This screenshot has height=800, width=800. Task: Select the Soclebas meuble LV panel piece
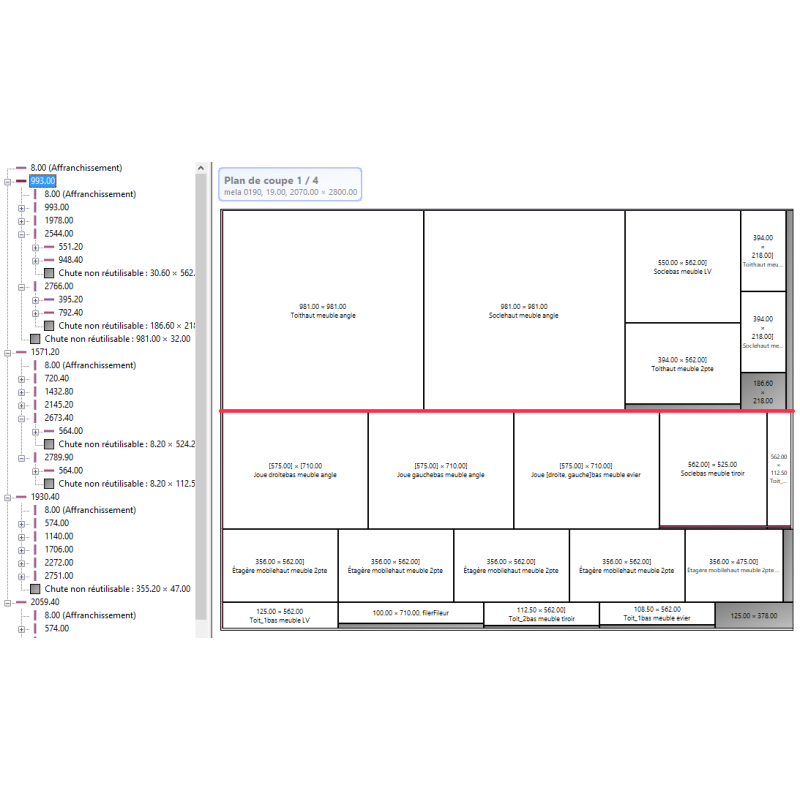pyautogui.click(x=681, y=266)
